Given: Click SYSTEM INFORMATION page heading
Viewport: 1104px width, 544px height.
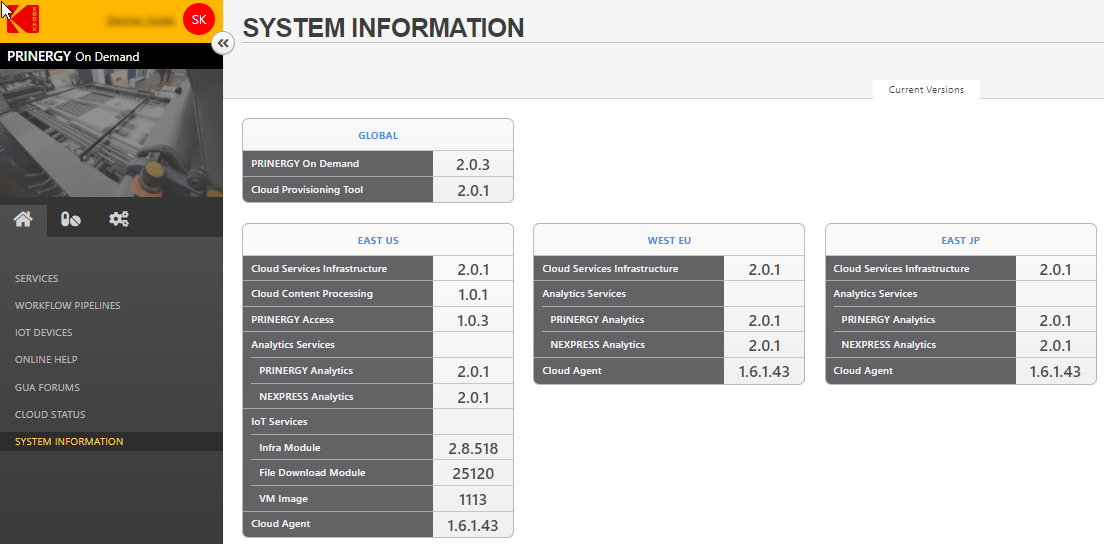Looking at the screenshot, I should tap(383, 27).
